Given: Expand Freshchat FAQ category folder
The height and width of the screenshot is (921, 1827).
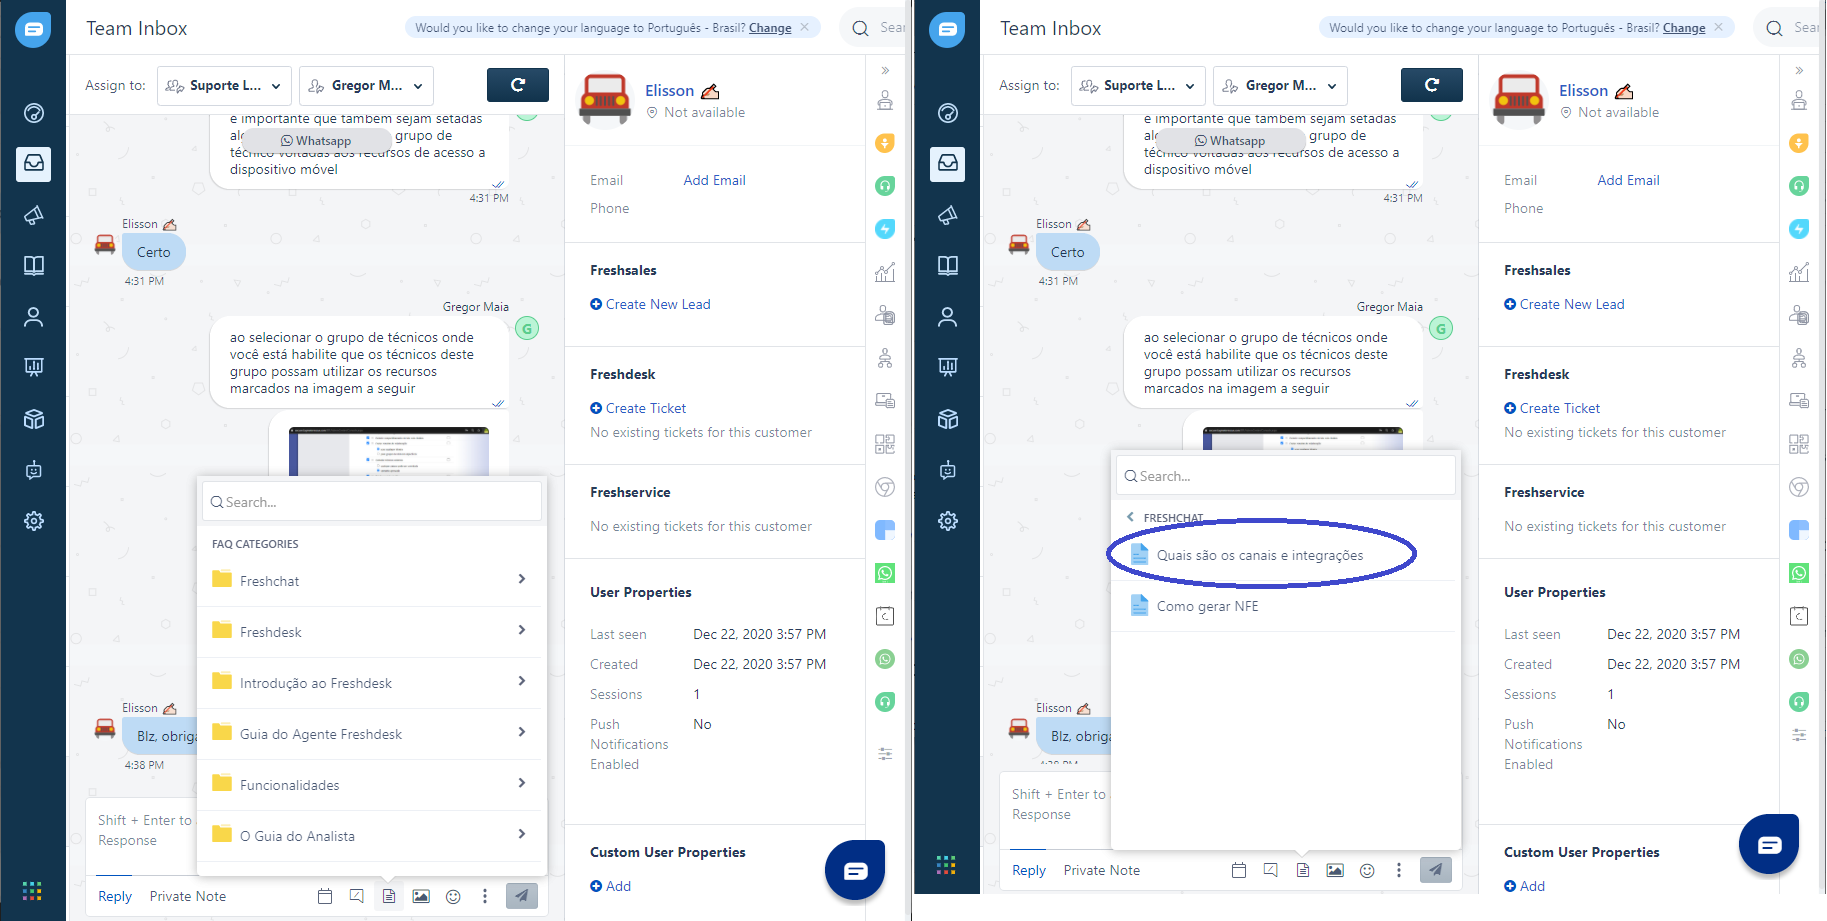Looking at the screenshot, I should pos(371,581).
